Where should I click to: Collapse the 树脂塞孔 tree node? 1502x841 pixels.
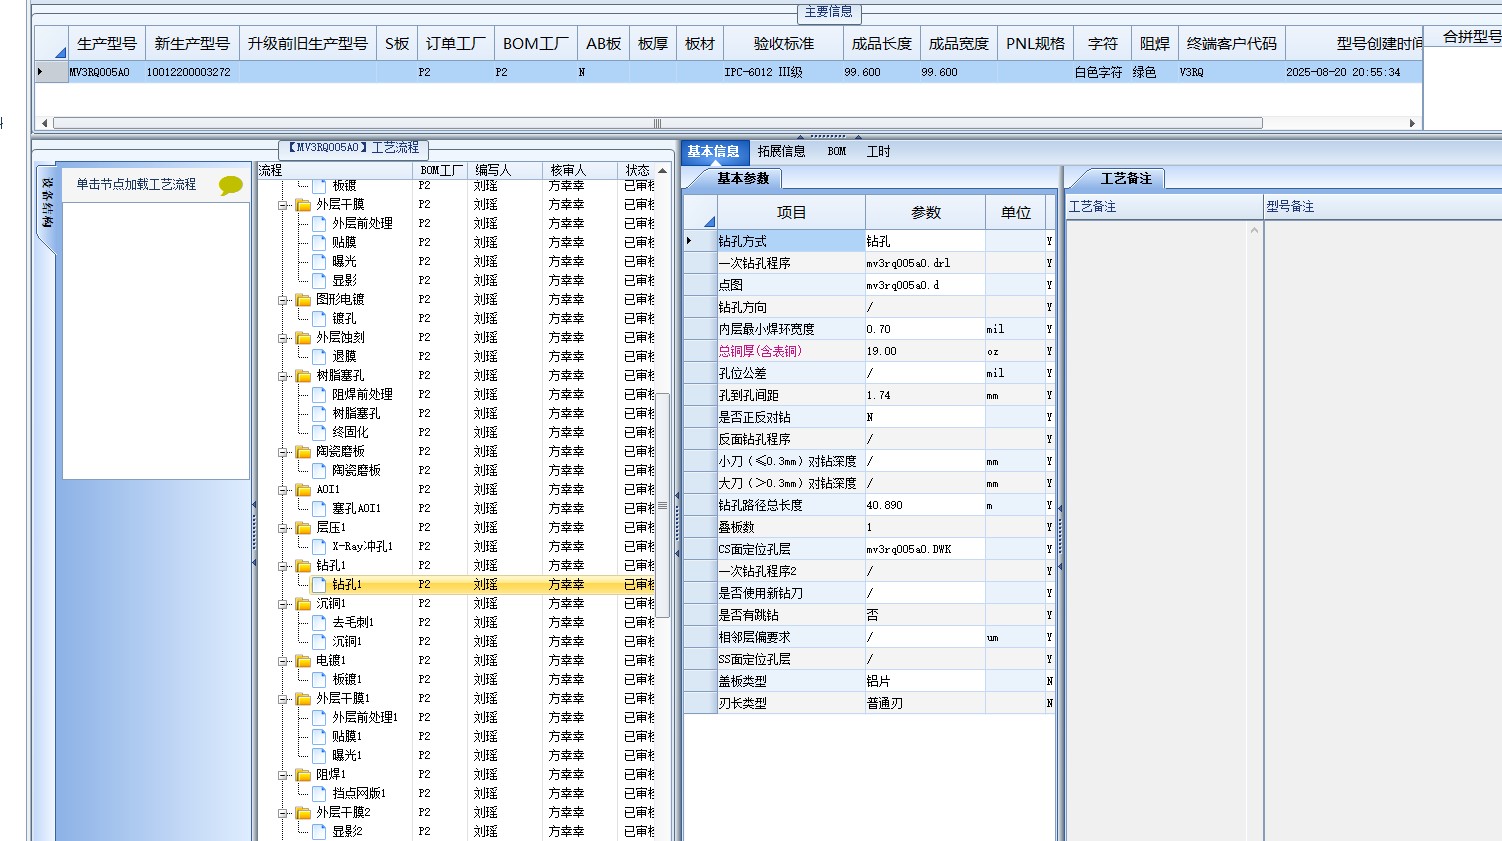[x=283, y=376]
